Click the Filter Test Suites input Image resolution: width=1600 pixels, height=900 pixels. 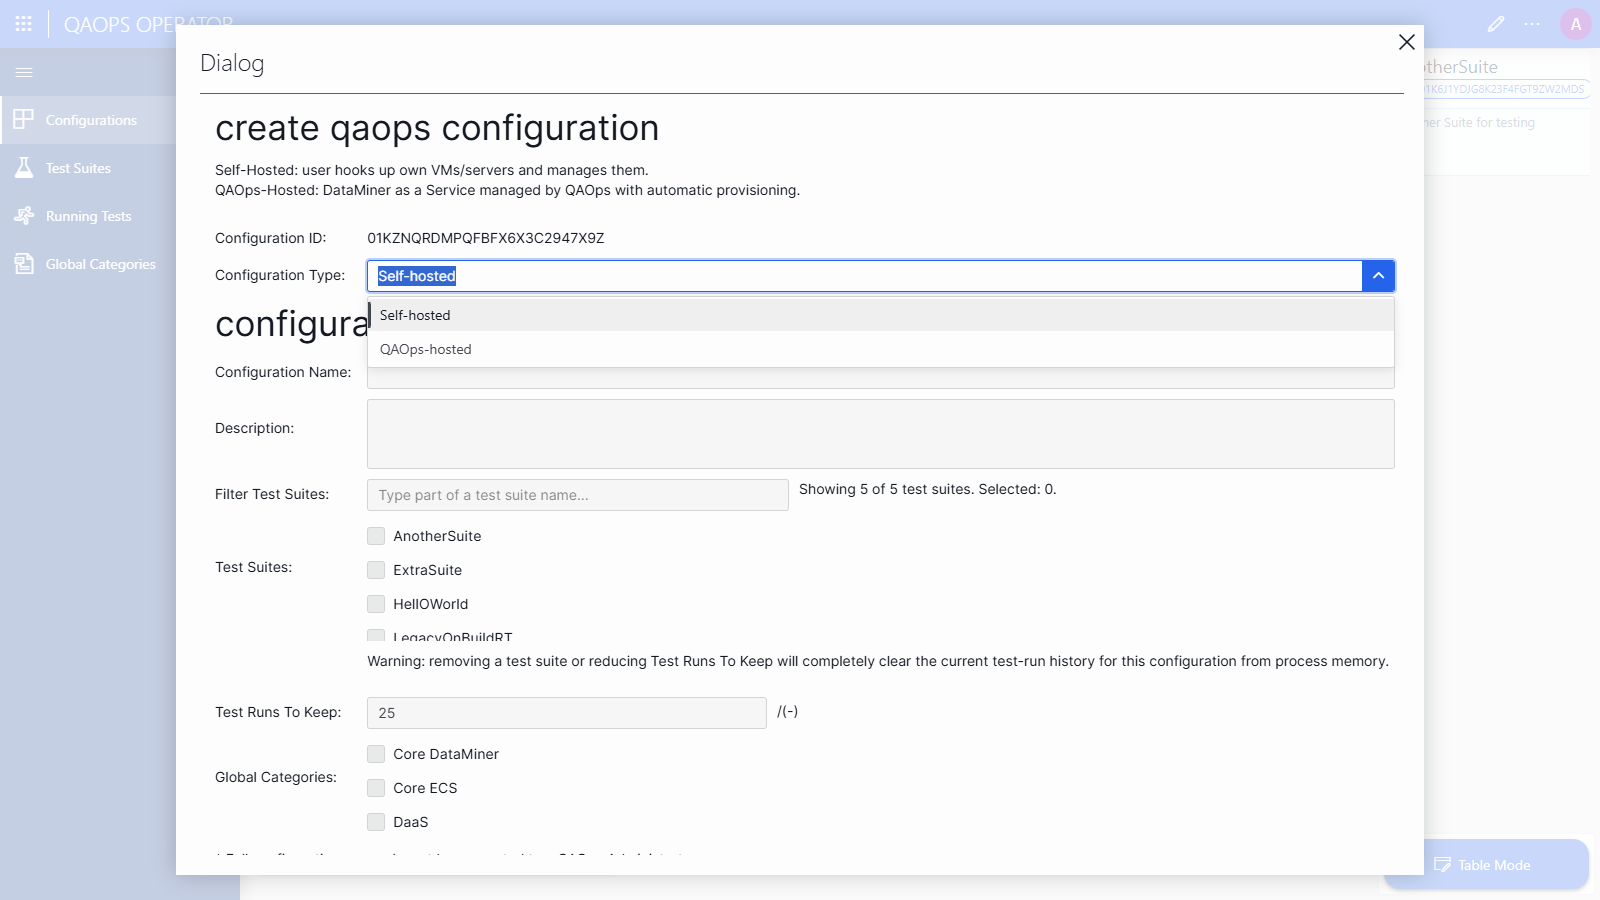(x=578, y=495)
